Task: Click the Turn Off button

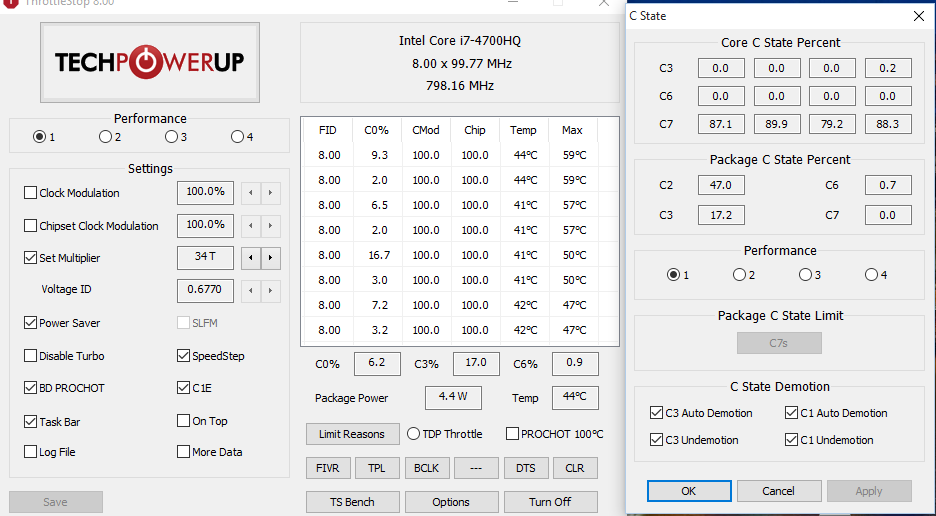Action: point(550,502)
